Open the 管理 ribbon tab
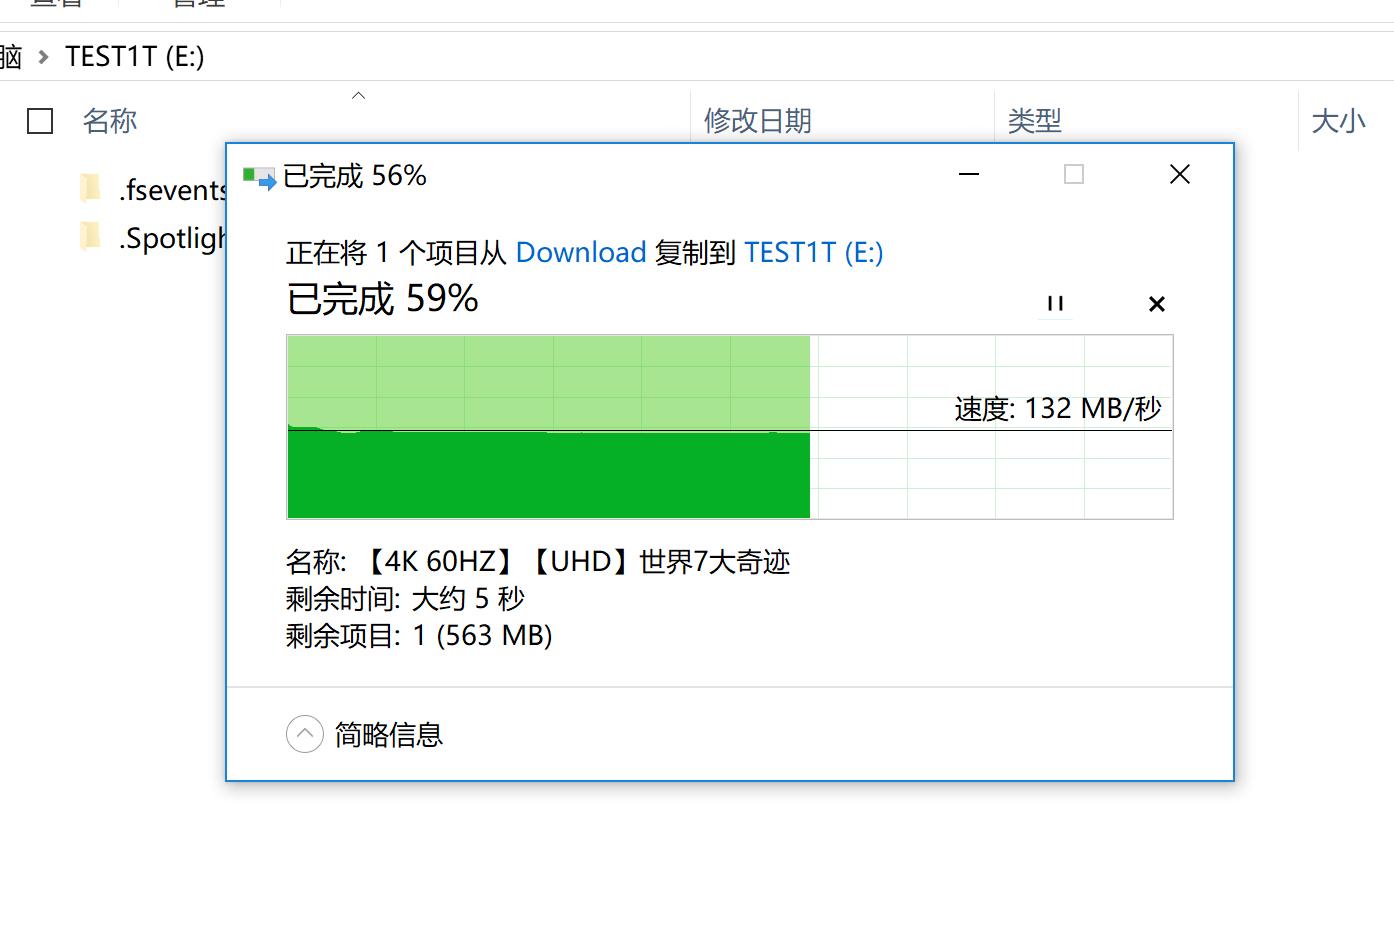 tap(197, 4)
